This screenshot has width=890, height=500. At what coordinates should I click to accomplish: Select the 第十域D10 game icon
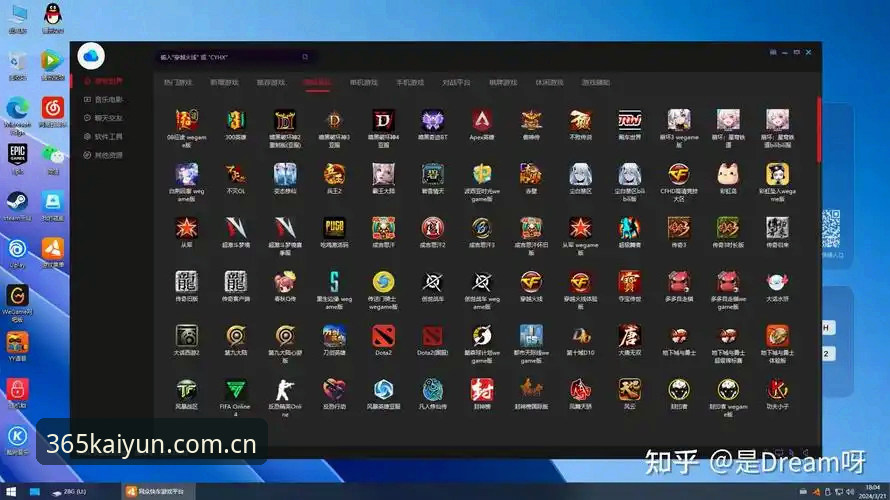[580, 336]
